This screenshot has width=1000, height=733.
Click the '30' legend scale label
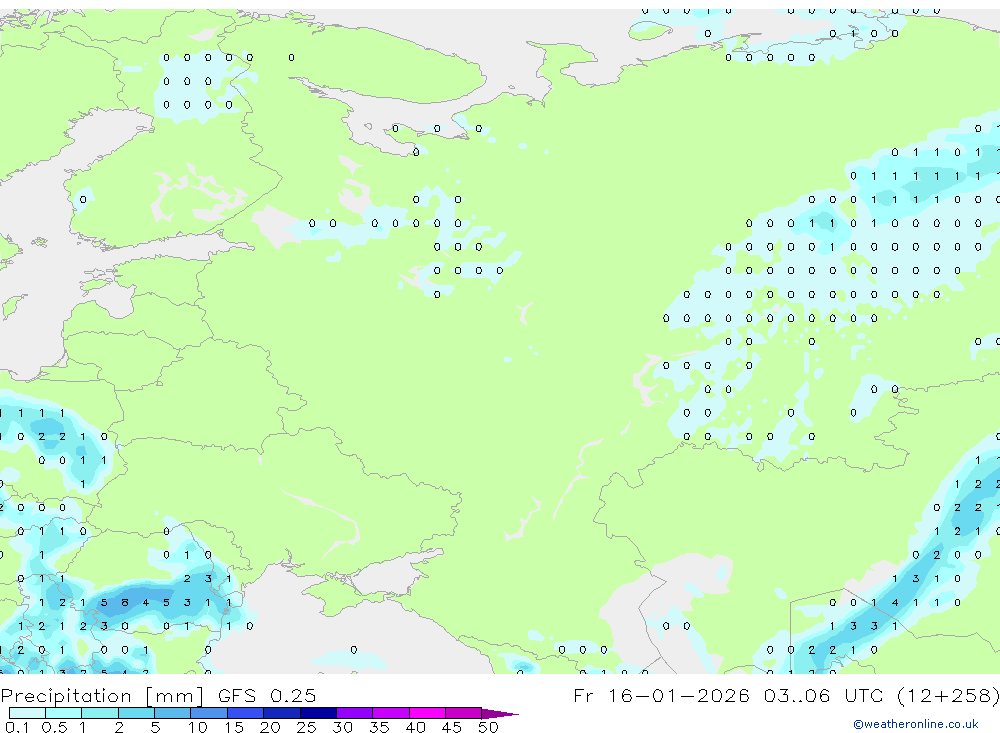tap(342, 727)
